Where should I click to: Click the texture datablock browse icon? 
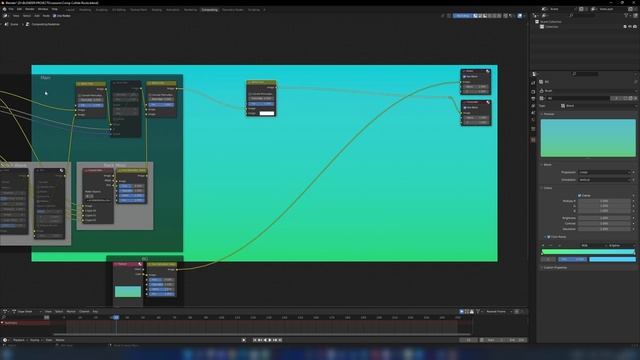click(x=542, y=98)
